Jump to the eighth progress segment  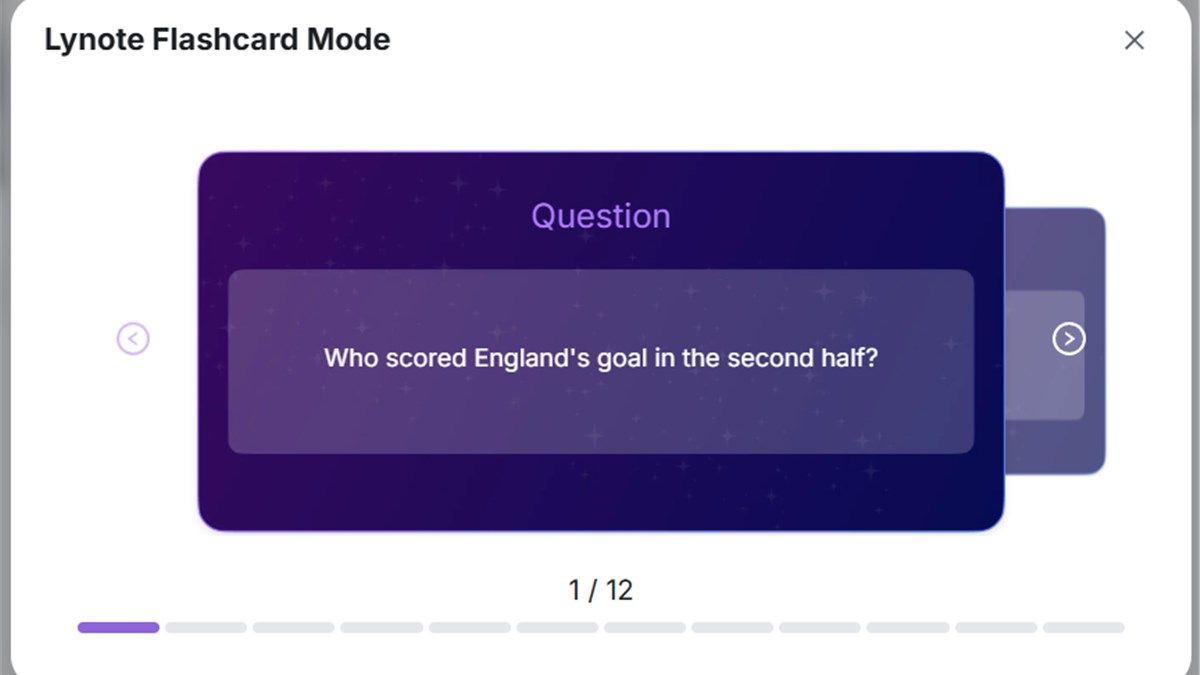733,628
